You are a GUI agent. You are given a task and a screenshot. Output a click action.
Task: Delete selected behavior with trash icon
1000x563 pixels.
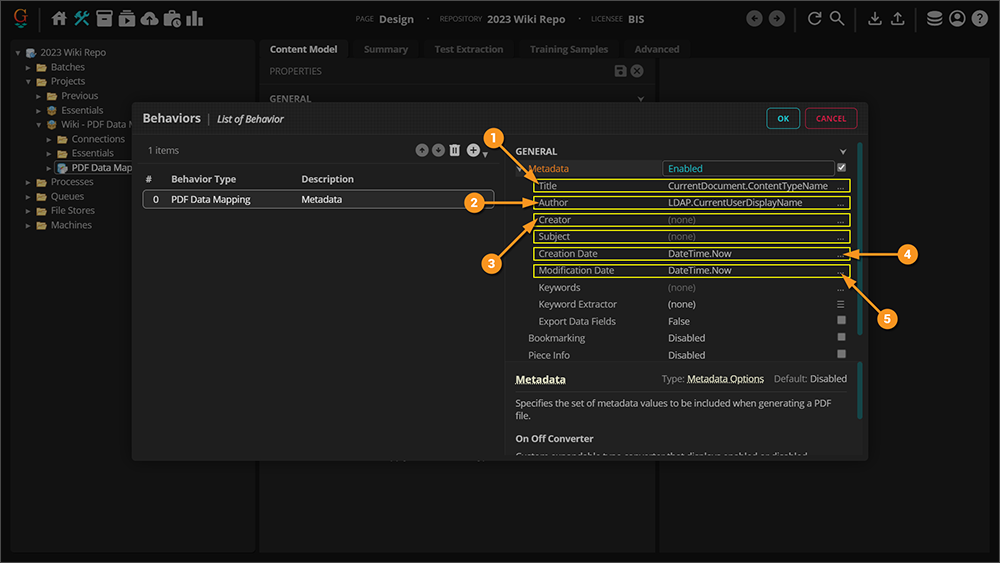click(x=455, y=150)
